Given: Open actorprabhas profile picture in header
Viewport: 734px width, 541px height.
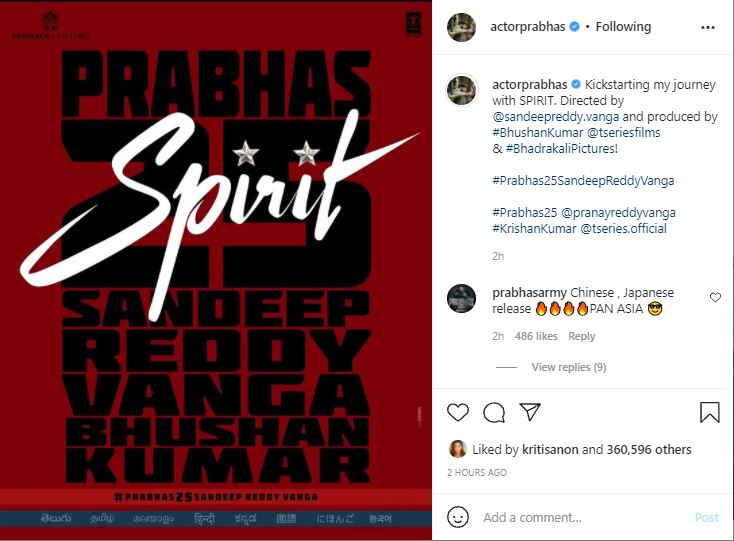Looking at the screenshot, I should pyautogui.click(x=462, y=27).
